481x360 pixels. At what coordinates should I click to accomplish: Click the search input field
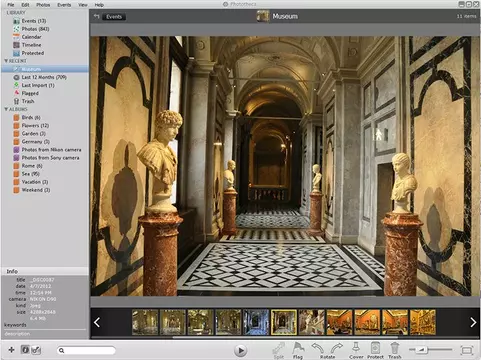86,350
